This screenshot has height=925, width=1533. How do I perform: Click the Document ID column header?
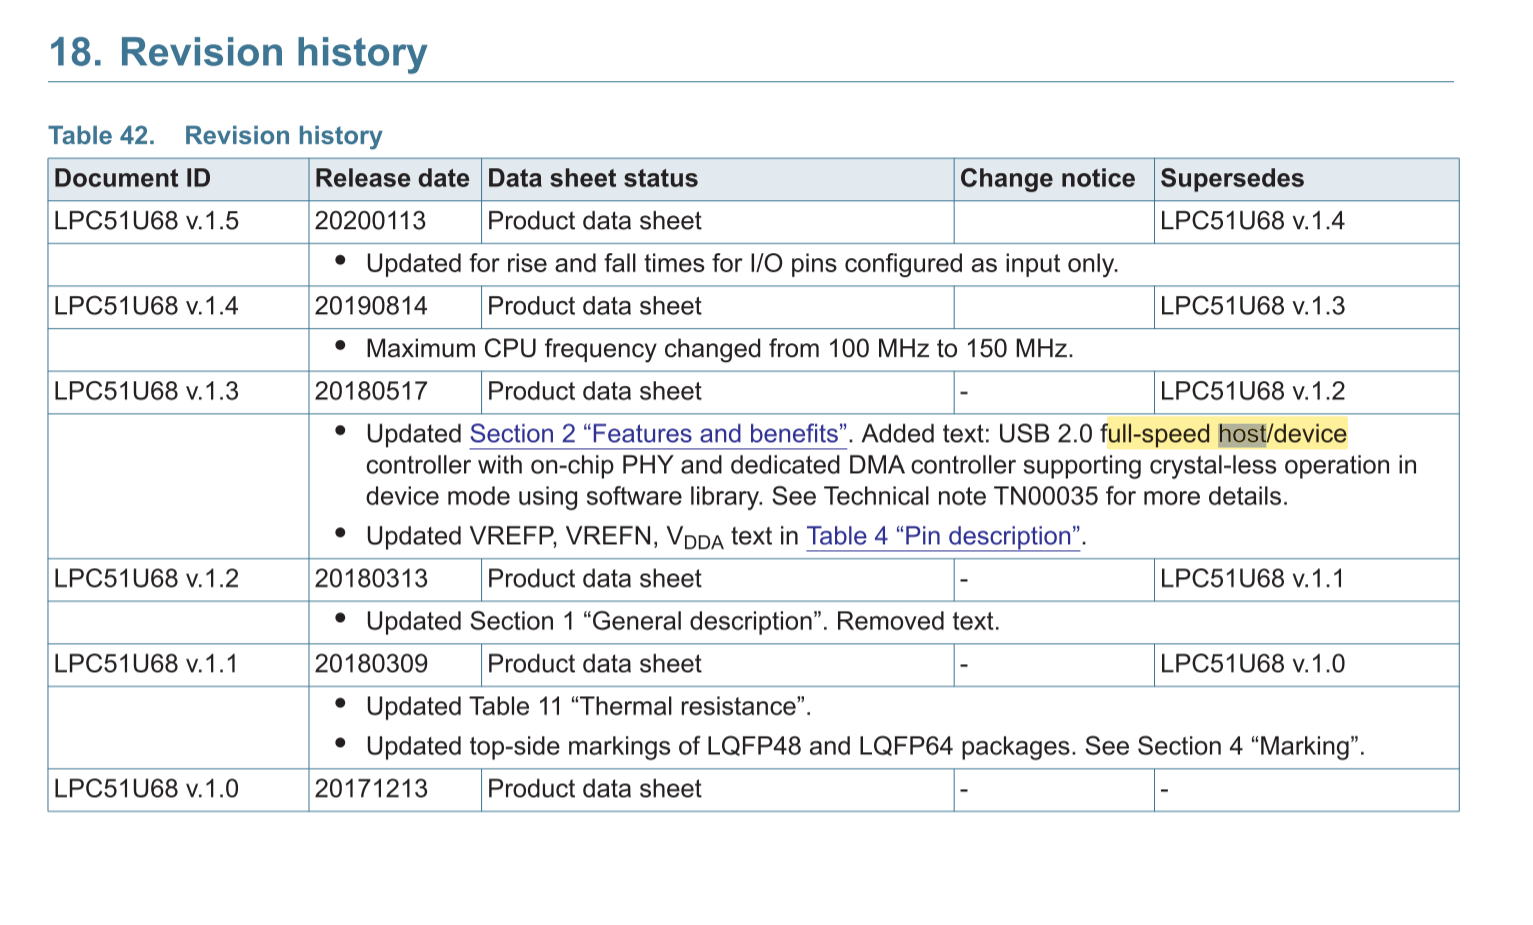click(133, 178)
